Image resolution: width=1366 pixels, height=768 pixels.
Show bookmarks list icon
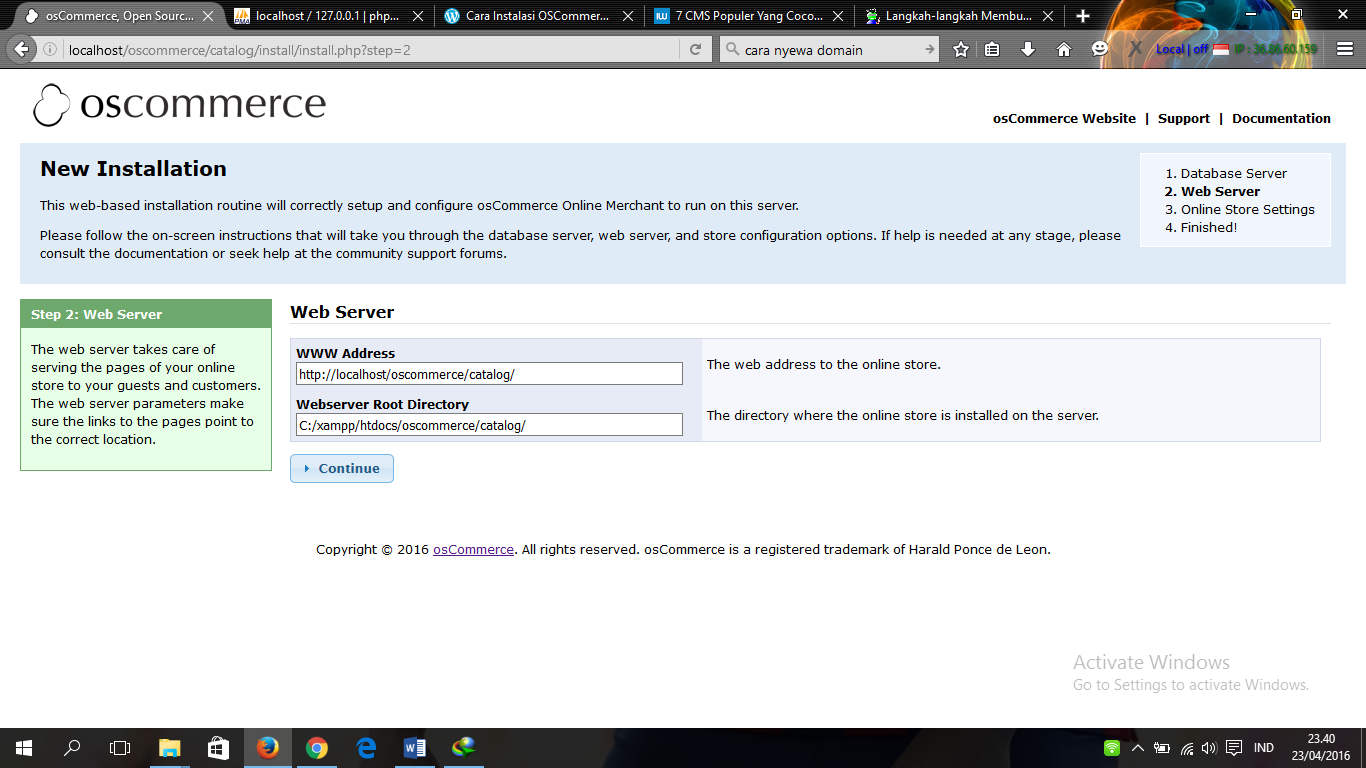click(992, 49)
